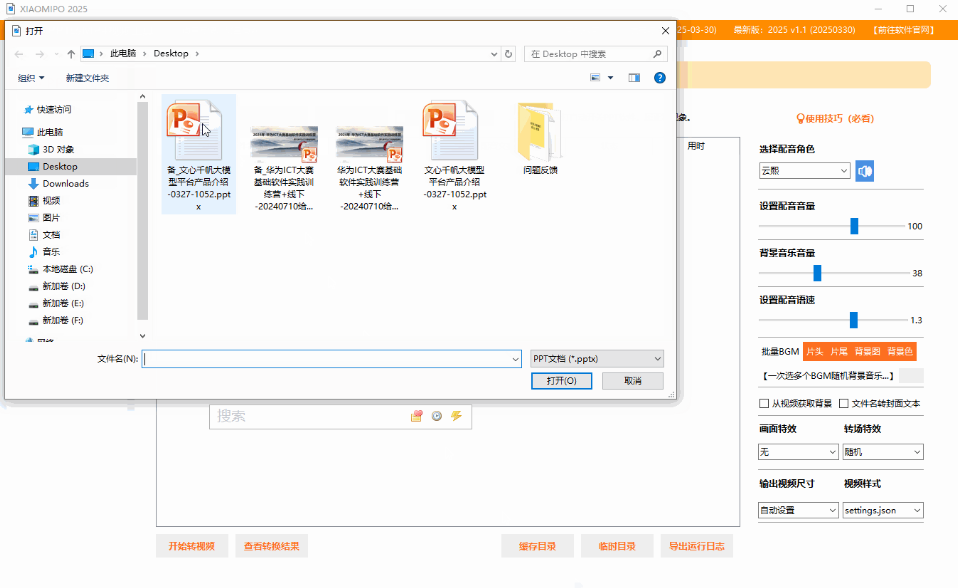Screen dimensions: 958x588
Task: Click the 背景音乐音量 slider handle
Action: pos(817,273)
